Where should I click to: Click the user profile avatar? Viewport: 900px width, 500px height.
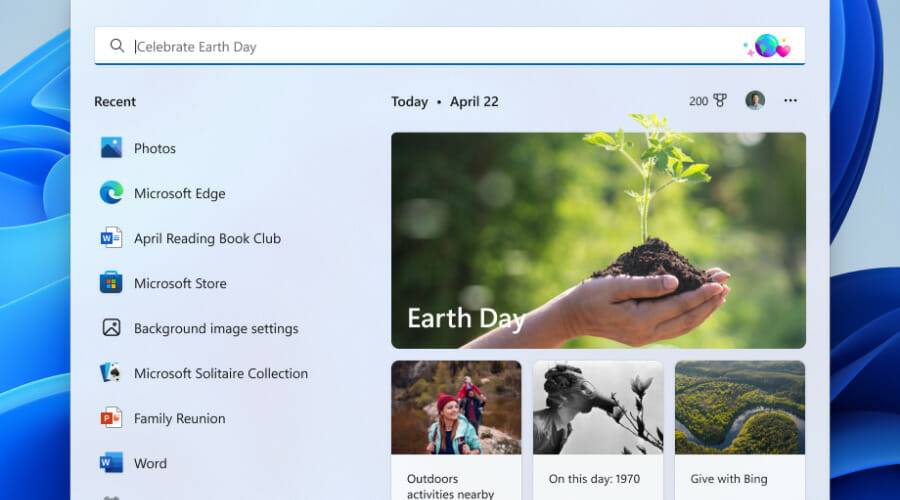click(755, 101)
